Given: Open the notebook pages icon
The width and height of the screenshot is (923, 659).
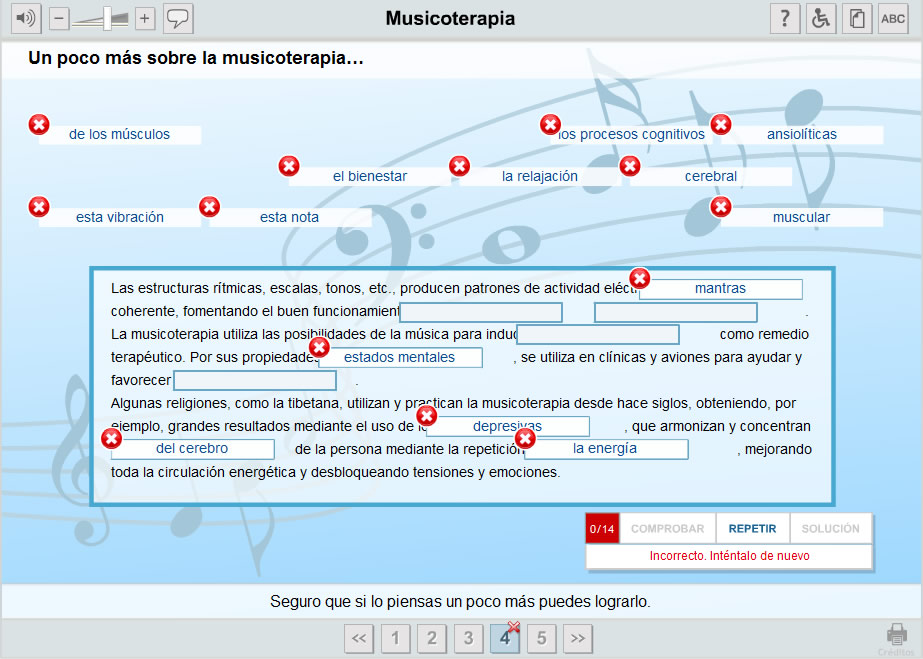Looking at the screenshot, I should pyautogui.click(x=856, y=18).
